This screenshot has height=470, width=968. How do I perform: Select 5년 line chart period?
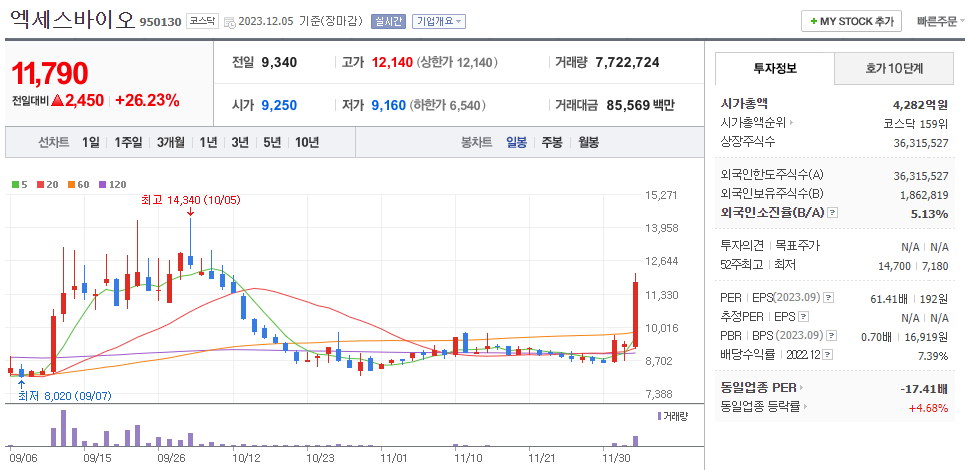pyautogui.click(x=272, y=143)
